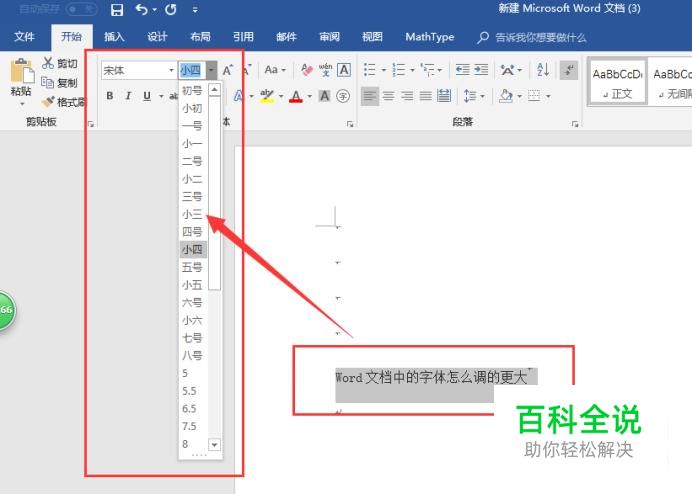Open the underline style dropdown arrow
This screenshot has width=692, height=494.
point(161,96)
